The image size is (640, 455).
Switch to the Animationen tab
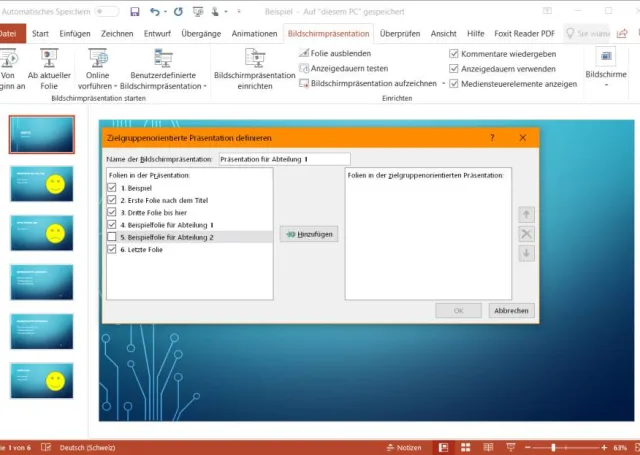coord(254,33)
